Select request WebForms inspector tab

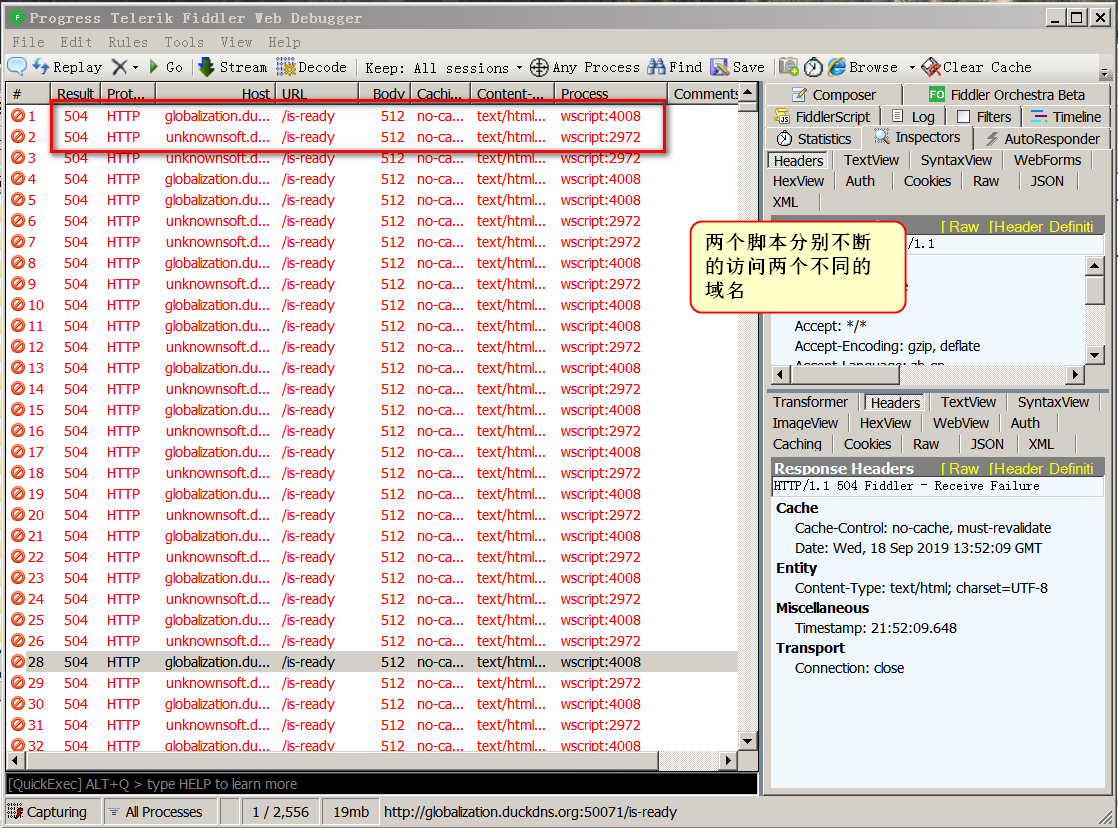coord(1047,160)
